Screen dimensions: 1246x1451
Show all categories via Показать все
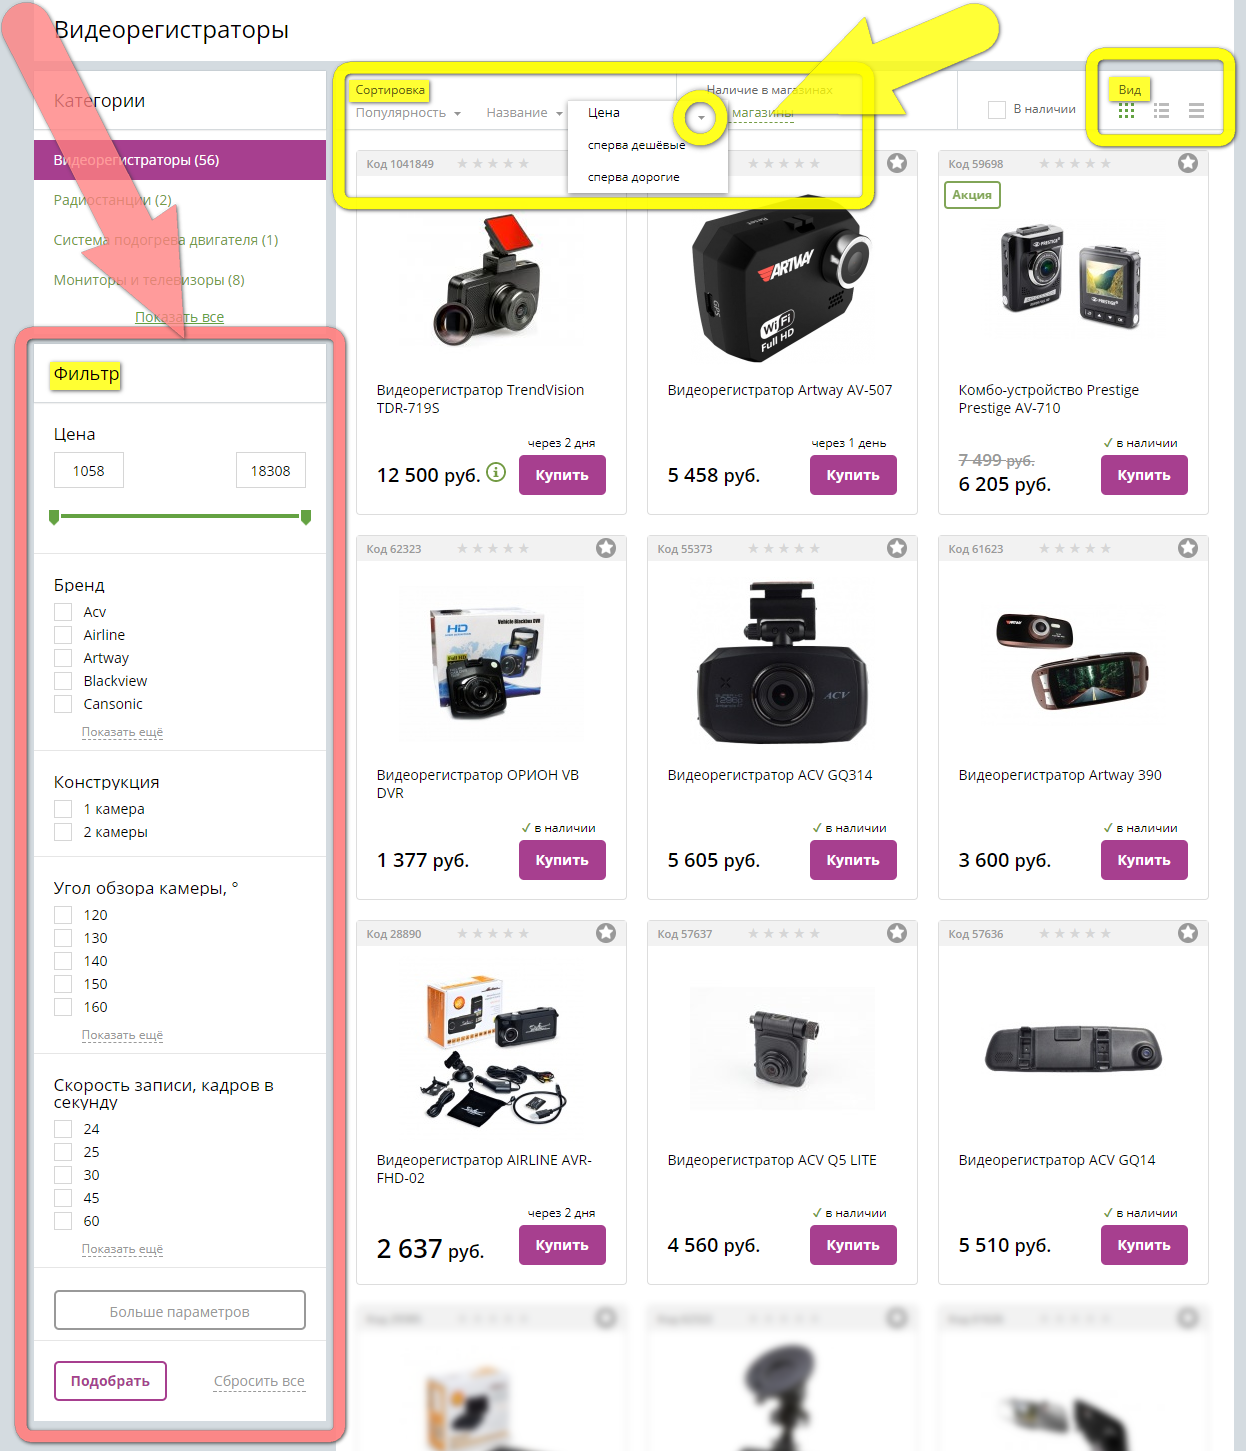point(180,317)
